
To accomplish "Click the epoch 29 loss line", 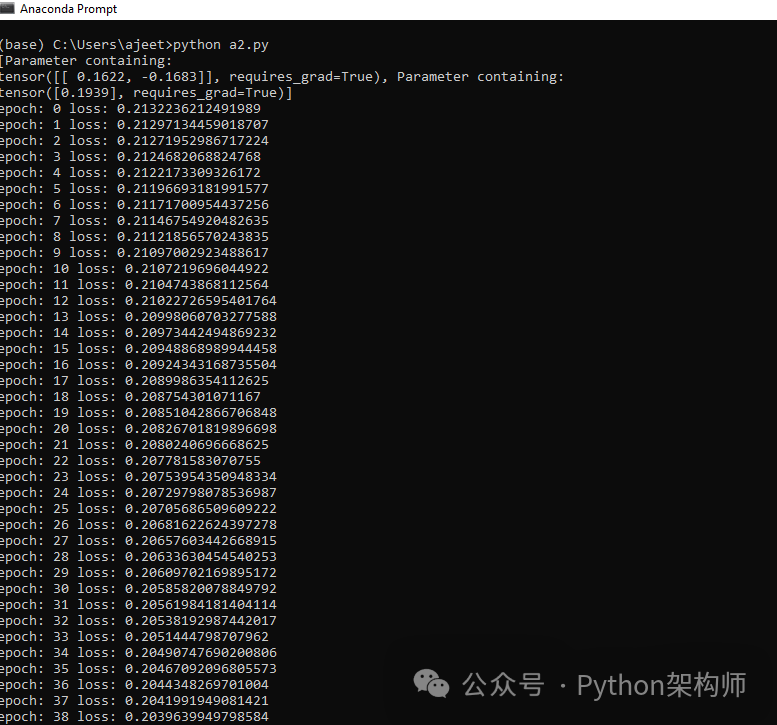I will pos(138,572).
